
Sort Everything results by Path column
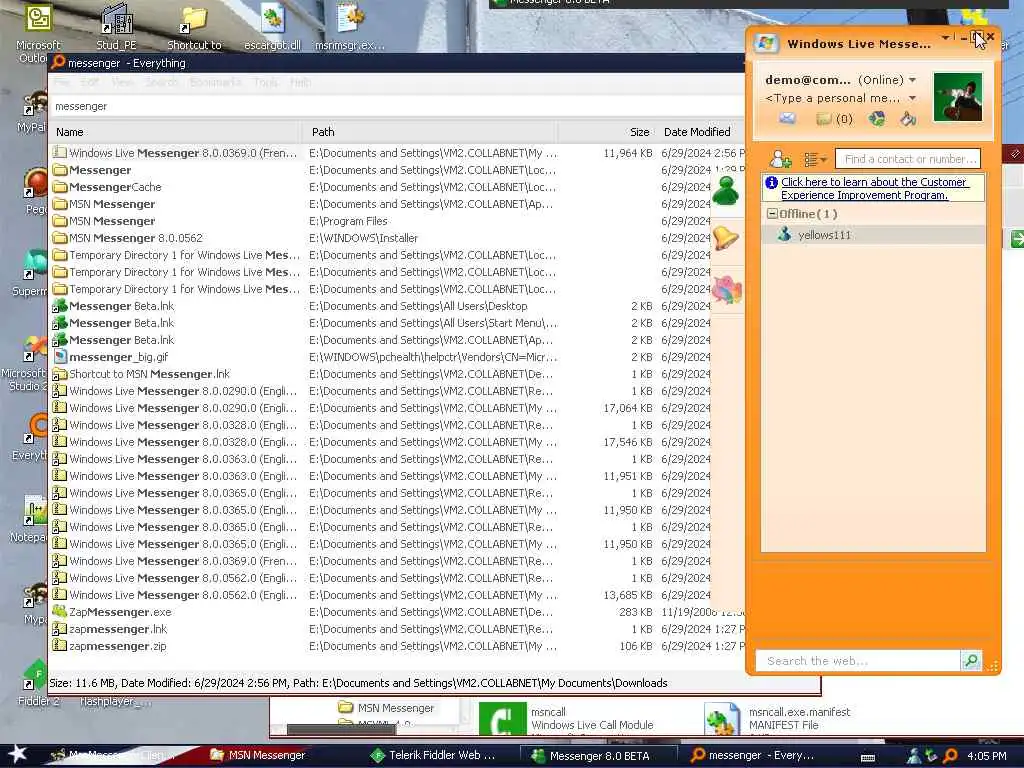pos(430,132)
